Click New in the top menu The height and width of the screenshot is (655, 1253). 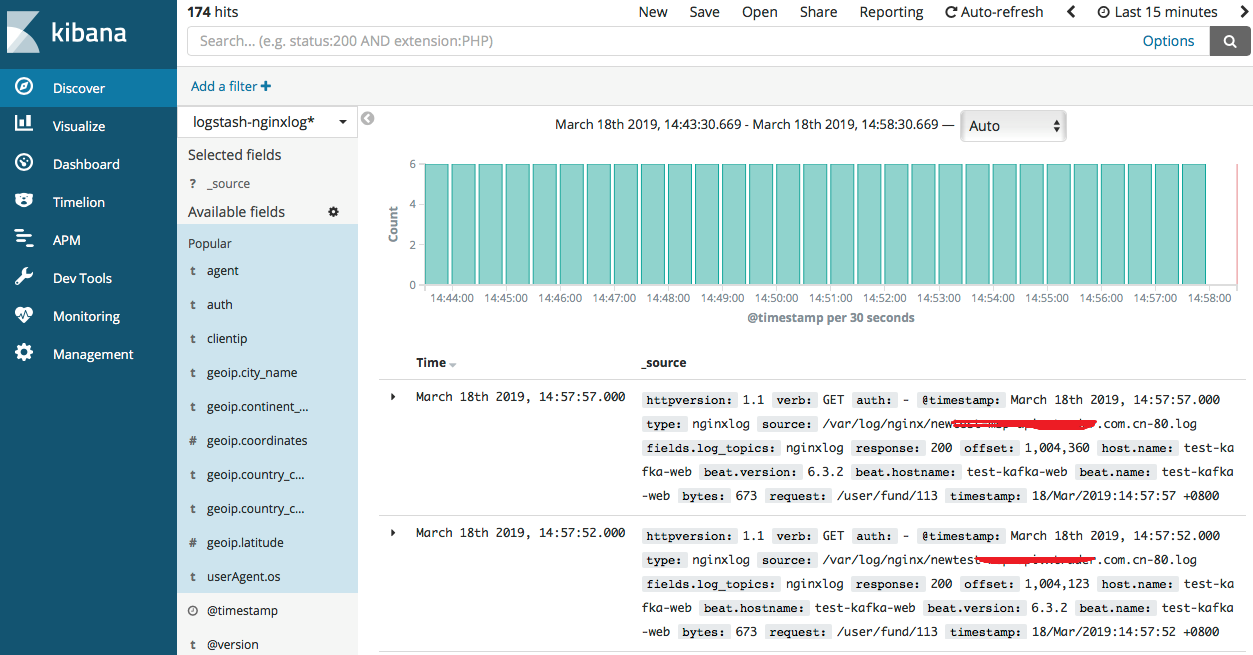click(653, 12)
